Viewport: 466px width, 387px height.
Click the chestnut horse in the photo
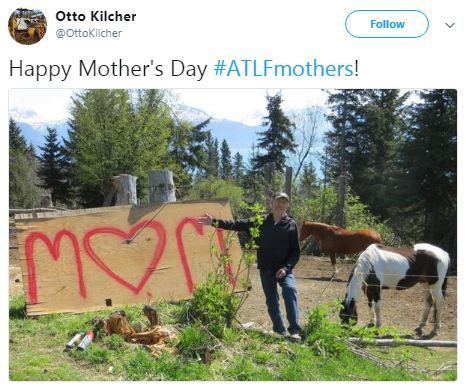coord(340,242)
